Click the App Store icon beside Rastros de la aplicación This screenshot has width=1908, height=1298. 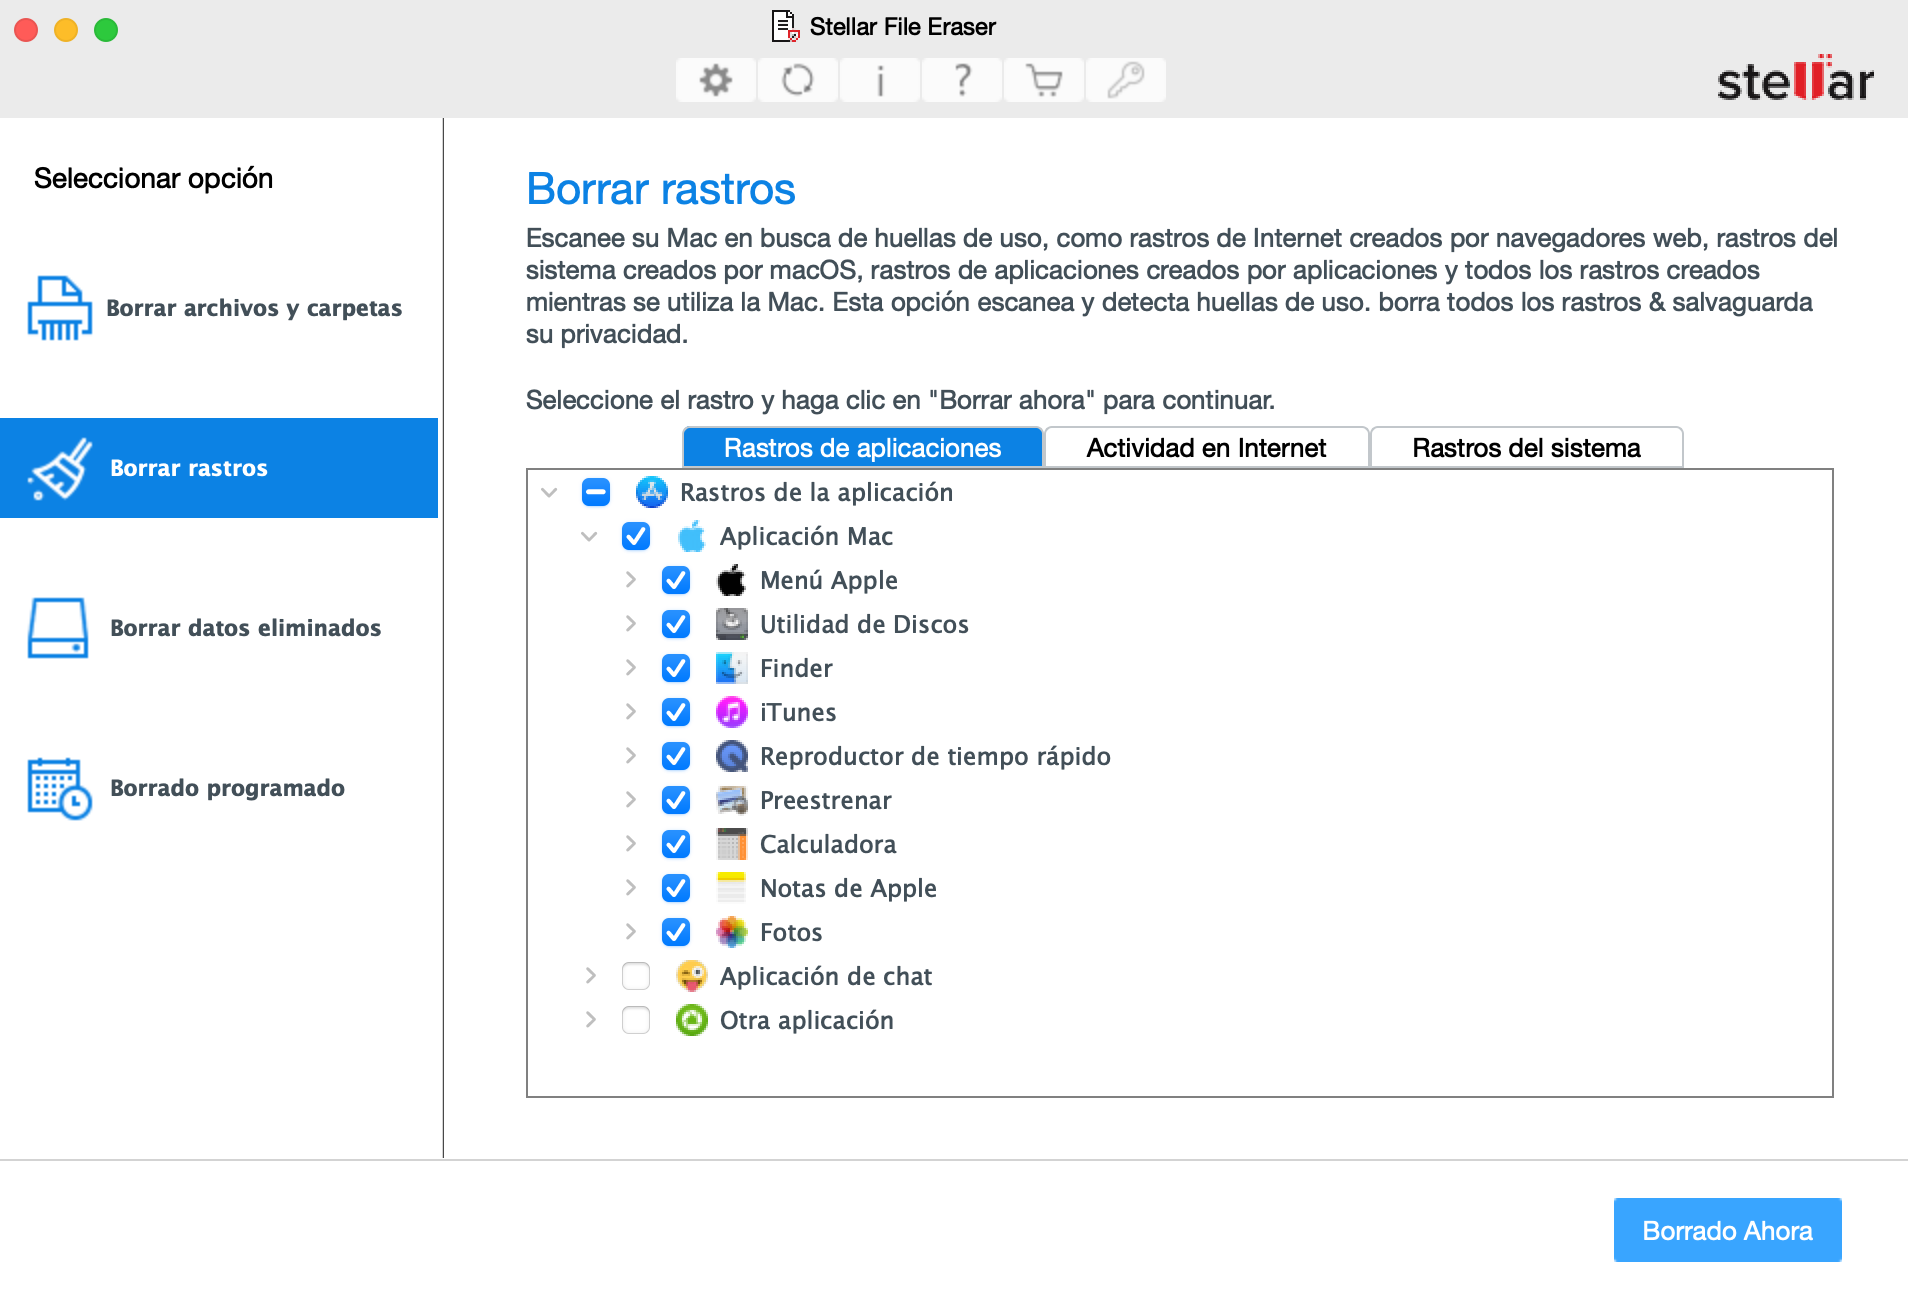click(652, 492)
